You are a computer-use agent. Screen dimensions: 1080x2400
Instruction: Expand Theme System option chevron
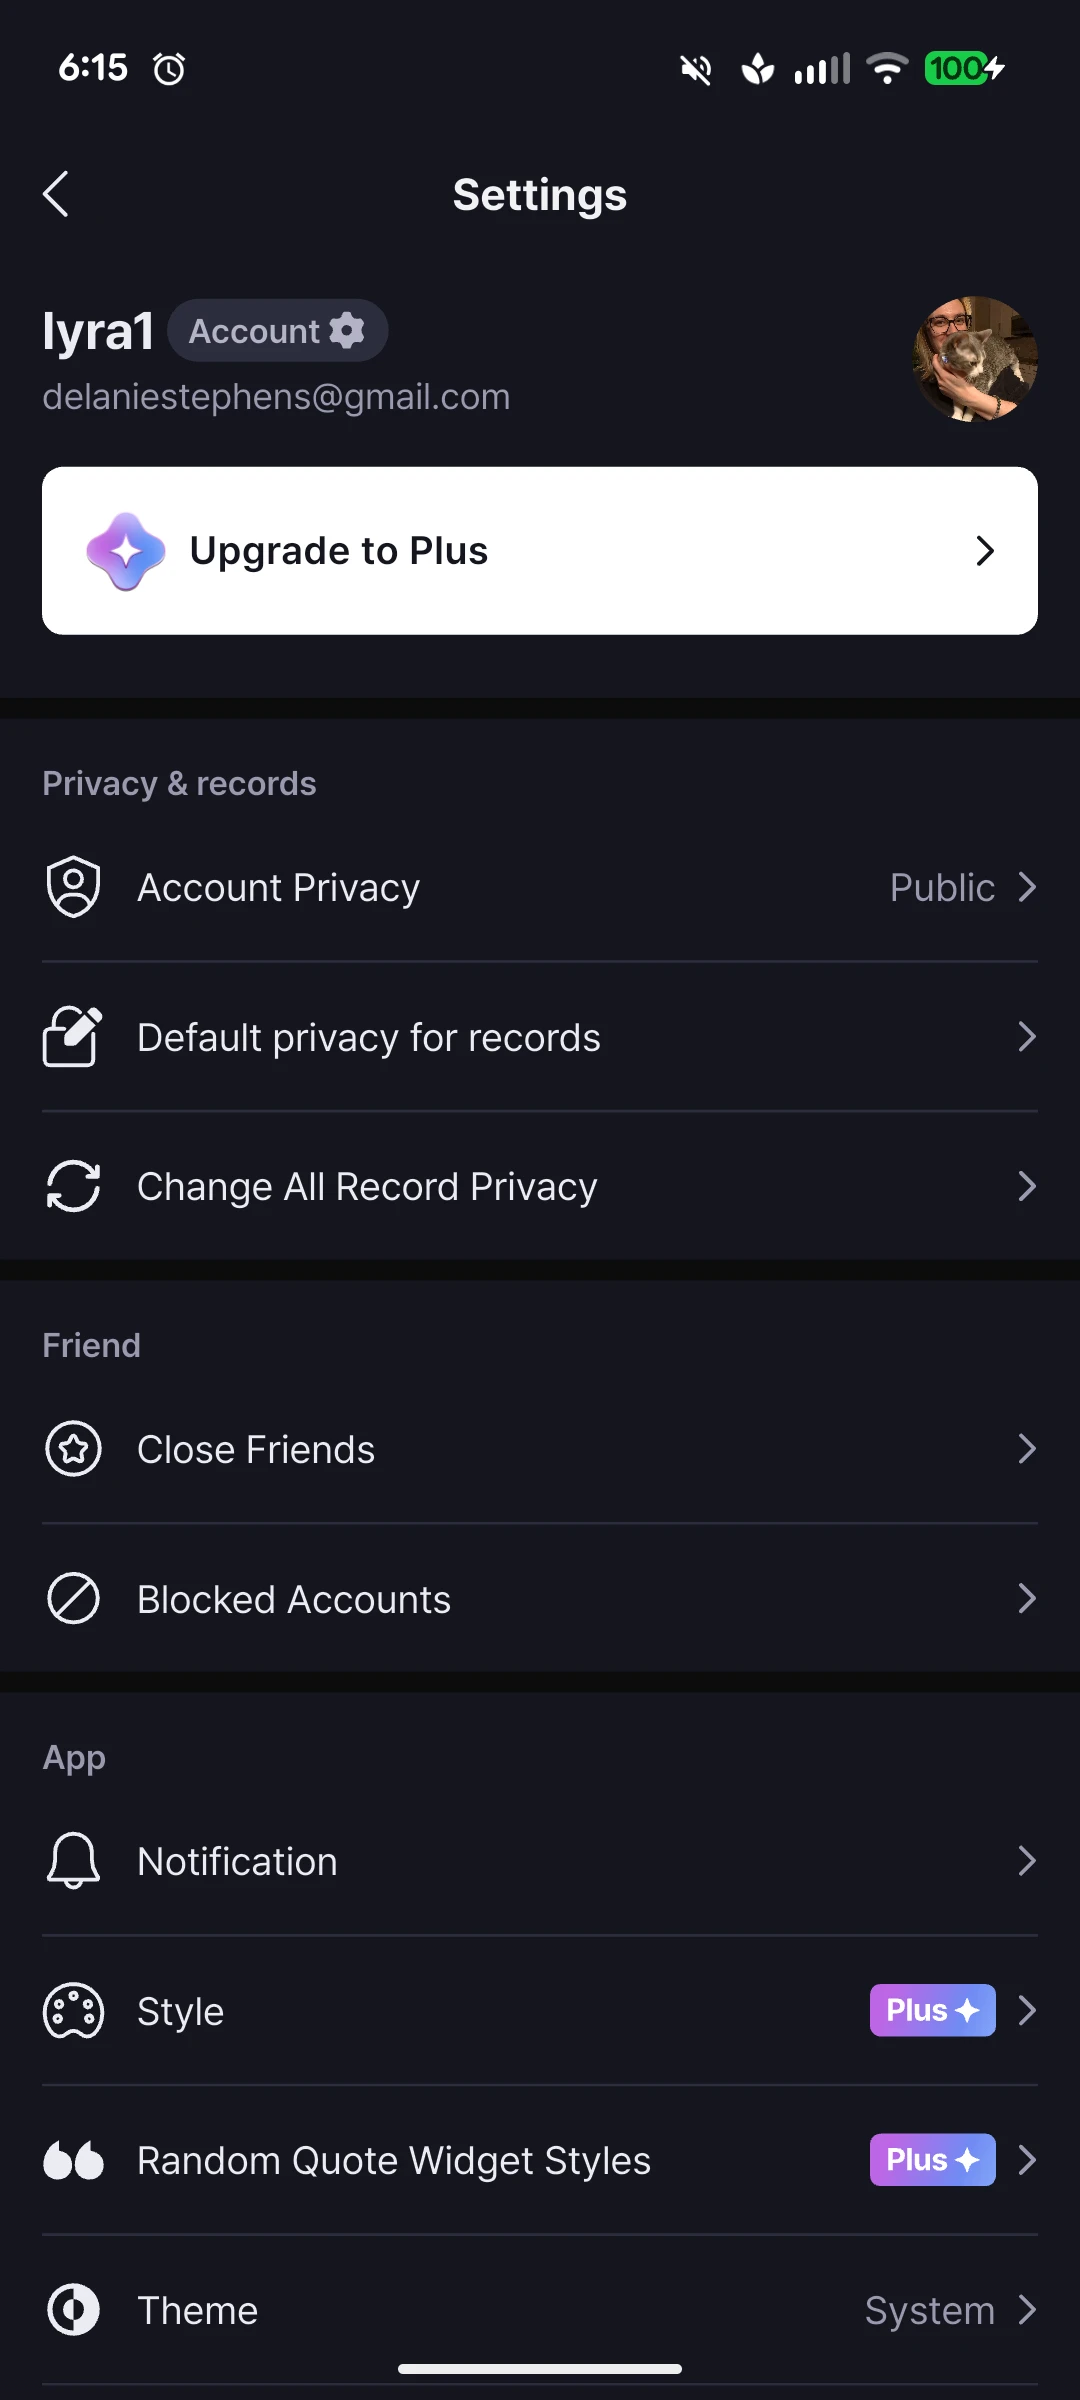click(x=1026, y=2310)
